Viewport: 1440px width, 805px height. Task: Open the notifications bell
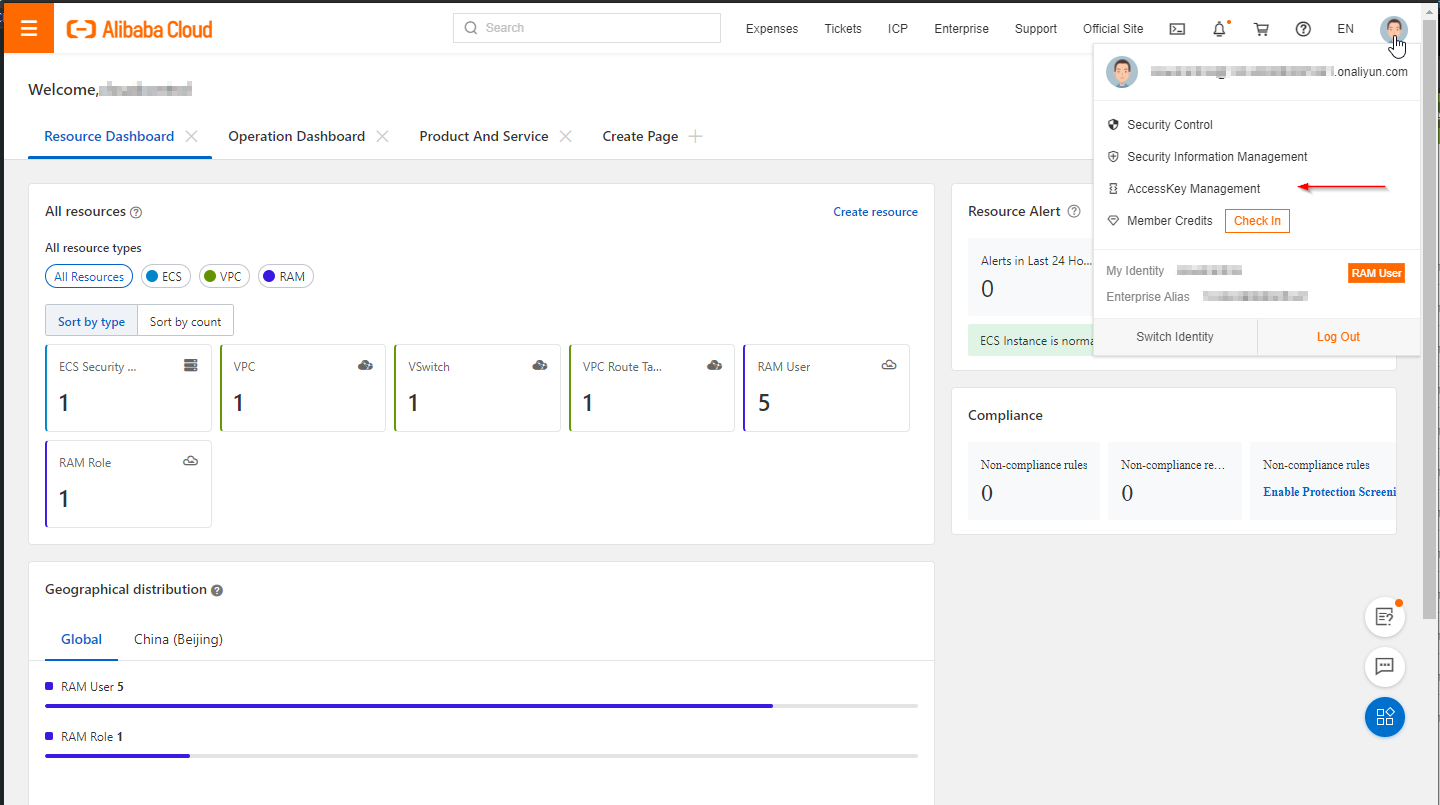click(x=1219, y=29)
